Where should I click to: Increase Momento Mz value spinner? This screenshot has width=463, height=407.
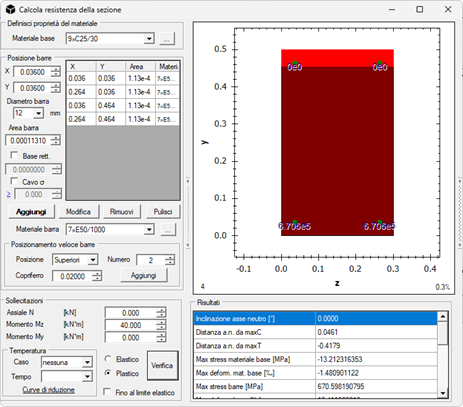pos(161,322)
